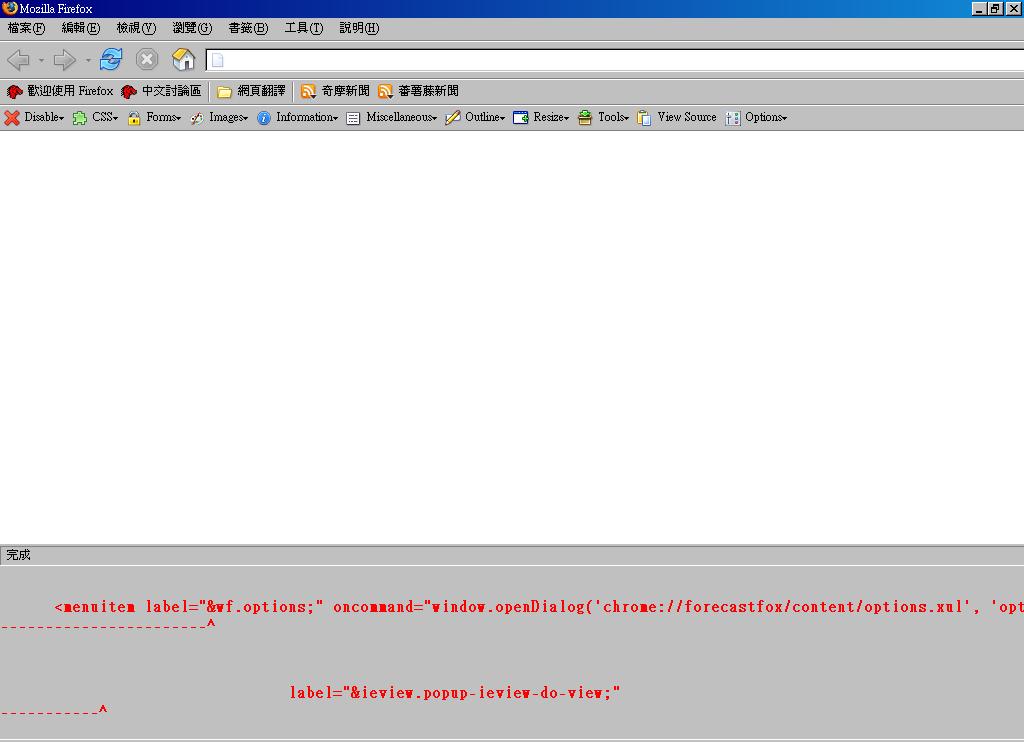The width and height of the screenshot is (1024, 742).
Task: Click the Back navigation arrow
Action: (x=18, y=60)
